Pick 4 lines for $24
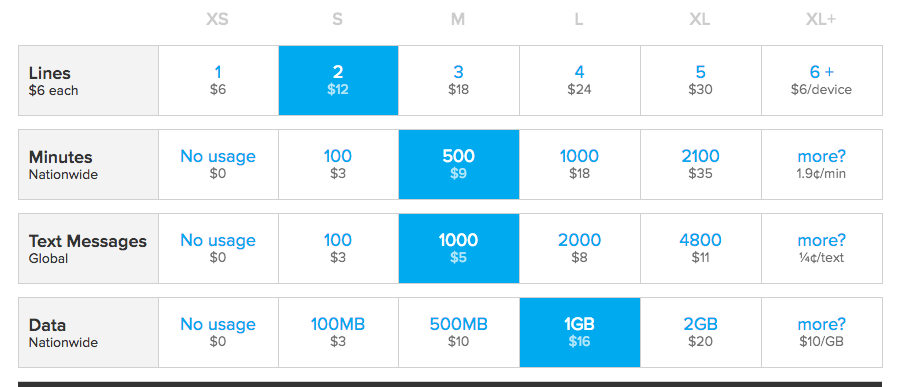906x387 pixels. coord(580,80)
